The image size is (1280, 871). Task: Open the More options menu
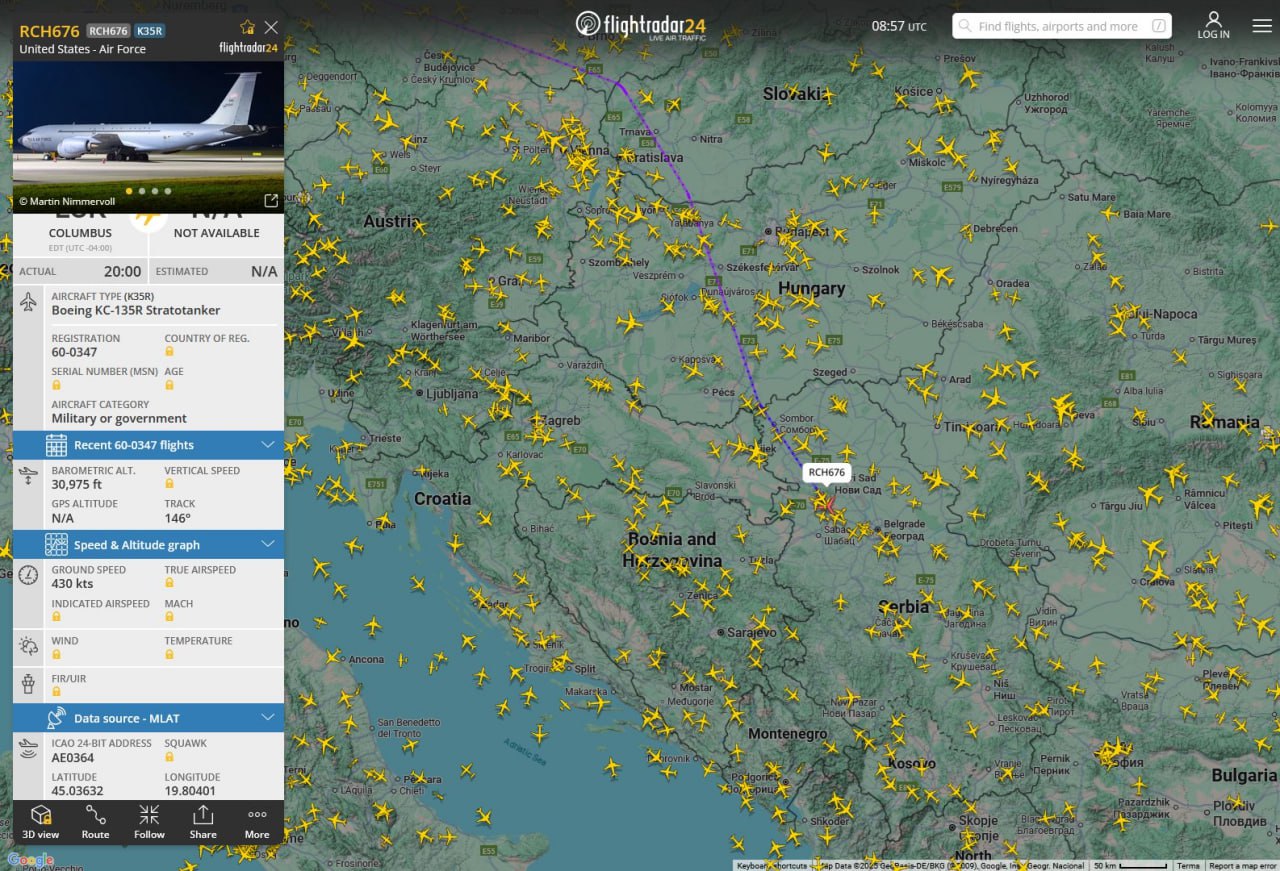pyautogui.click(x=257, y=822)
